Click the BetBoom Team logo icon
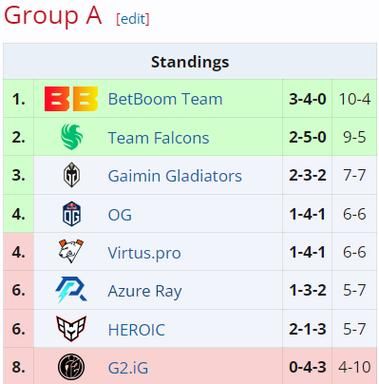 click(x=71, y=99)
